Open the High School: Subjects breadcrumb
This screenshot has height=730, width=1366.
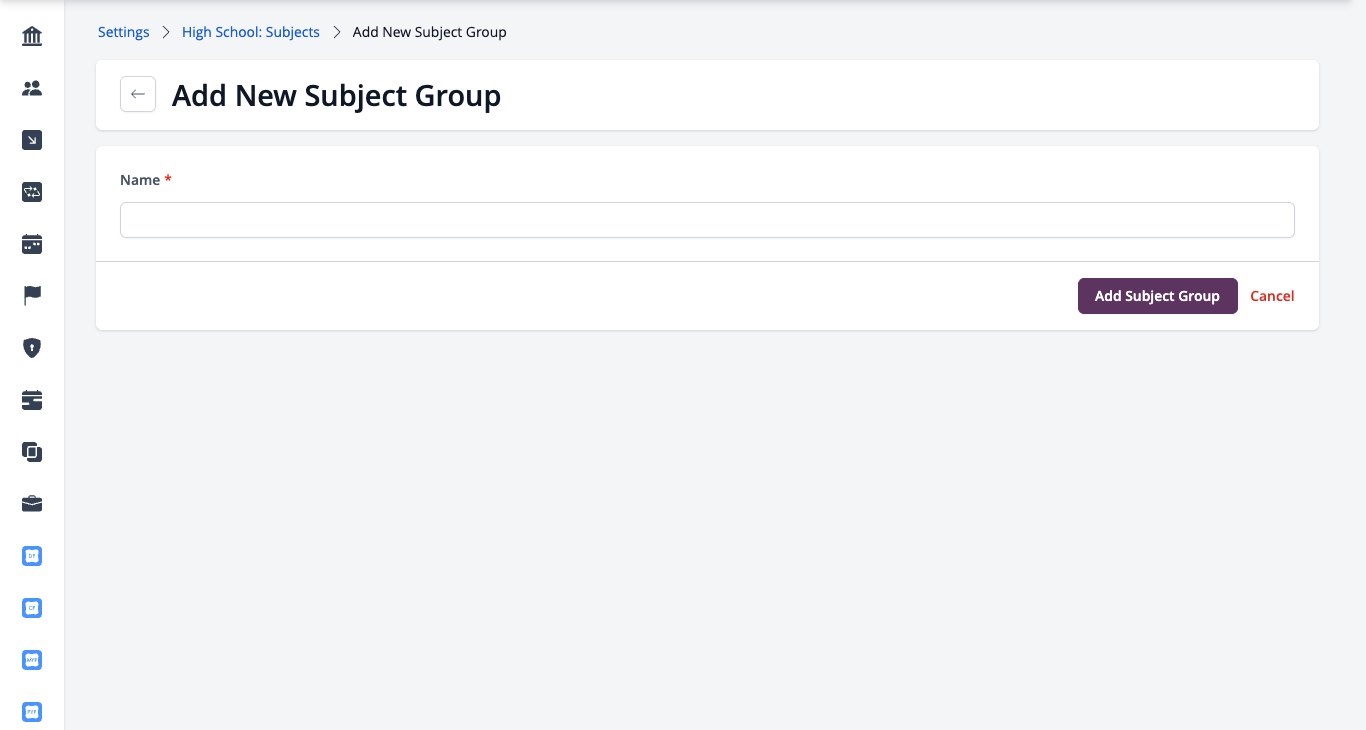251,32
